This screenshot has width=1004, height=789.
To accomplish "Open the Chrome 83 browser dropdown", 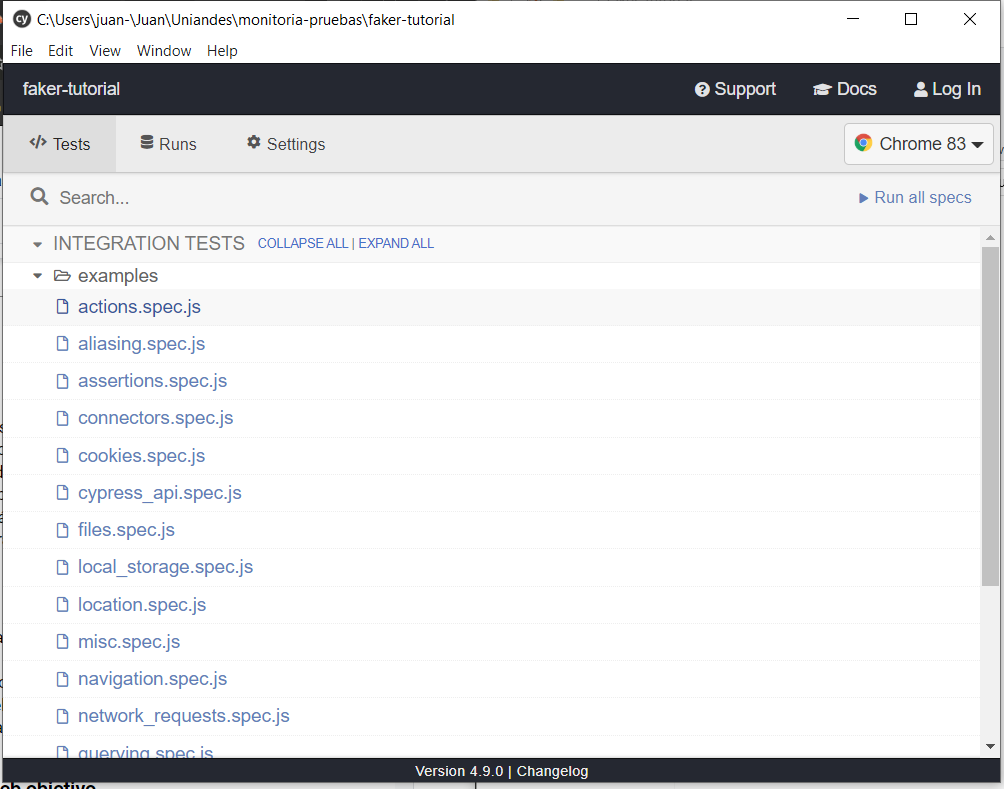I will point(919,144).
